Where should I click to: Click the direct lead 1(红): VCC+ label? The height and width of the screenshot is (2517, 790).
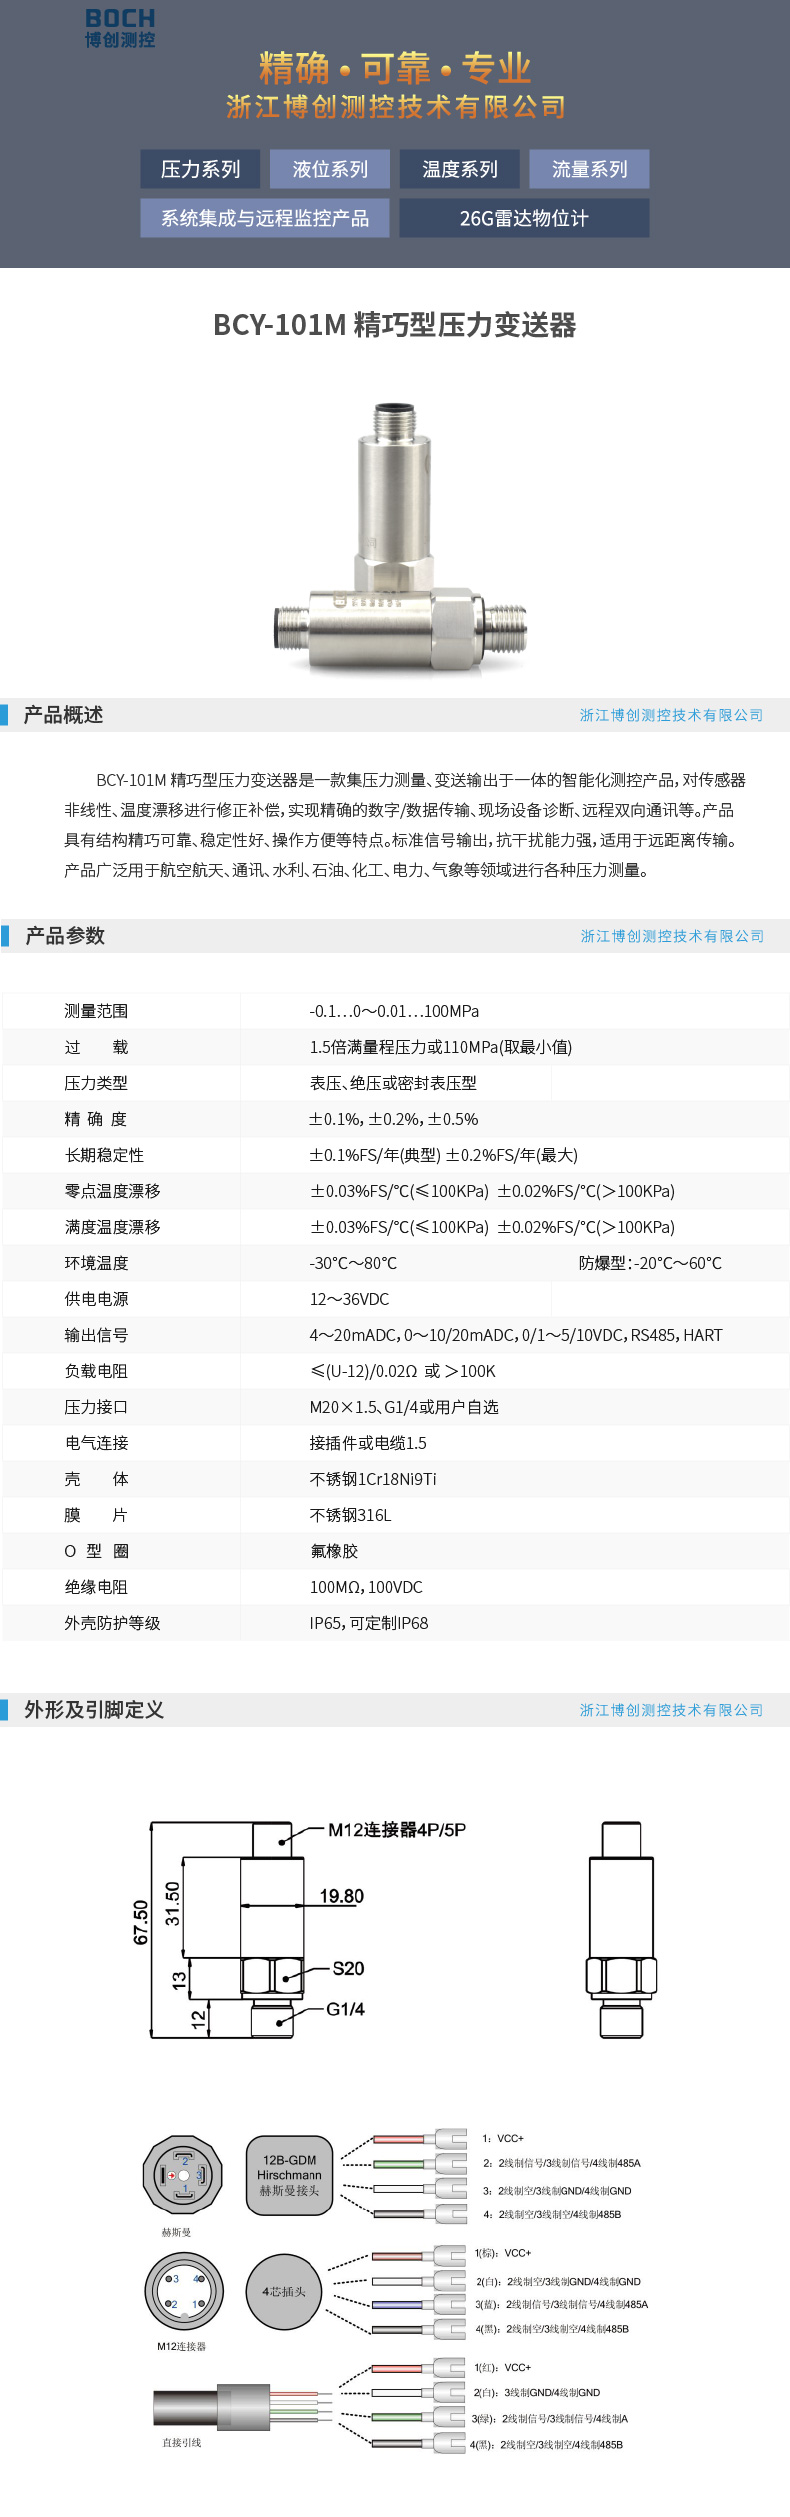pos(503,2367)
